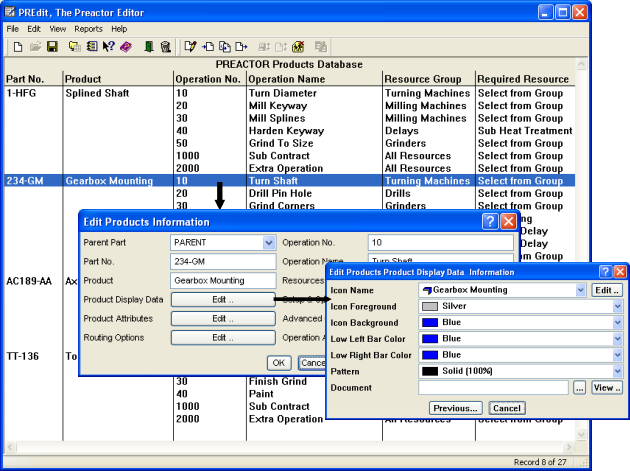Screen dimensions: 630x471
Task: Activate the What's This help pointer icon
Action: [108, 47]
